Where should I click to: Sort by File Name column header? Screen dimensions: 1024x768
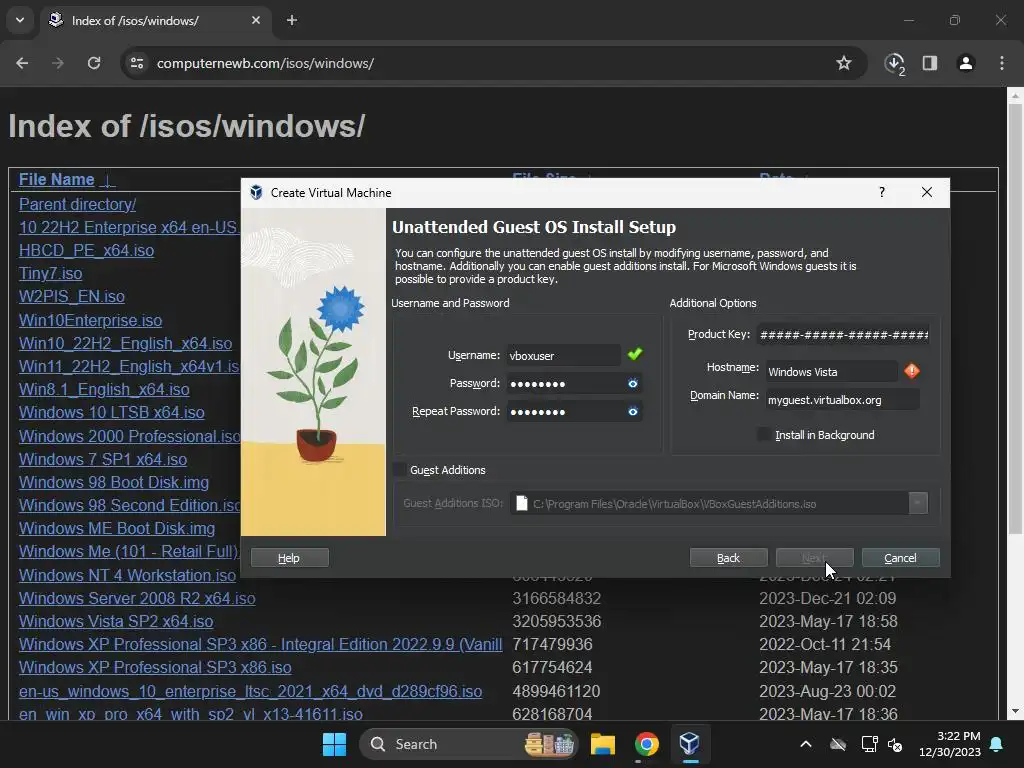[x=57, y=179]
